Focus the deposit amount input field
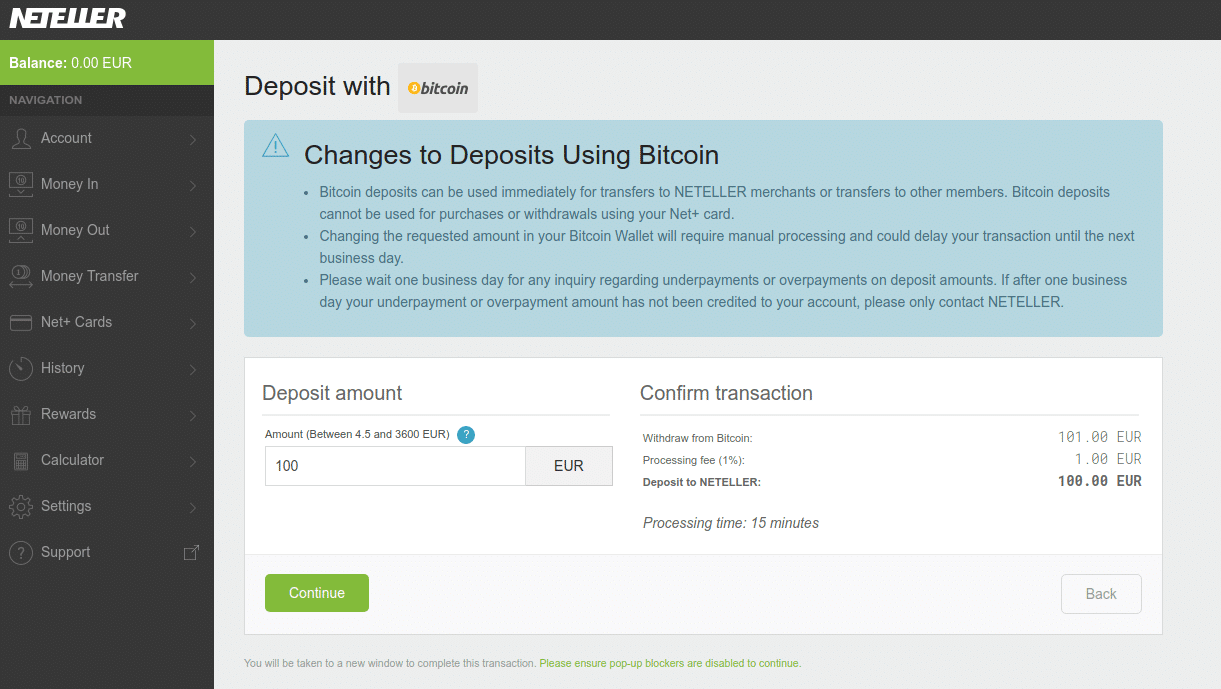Image resolution: width=1221 pixels, height=689 pixels. click(395, 466)
